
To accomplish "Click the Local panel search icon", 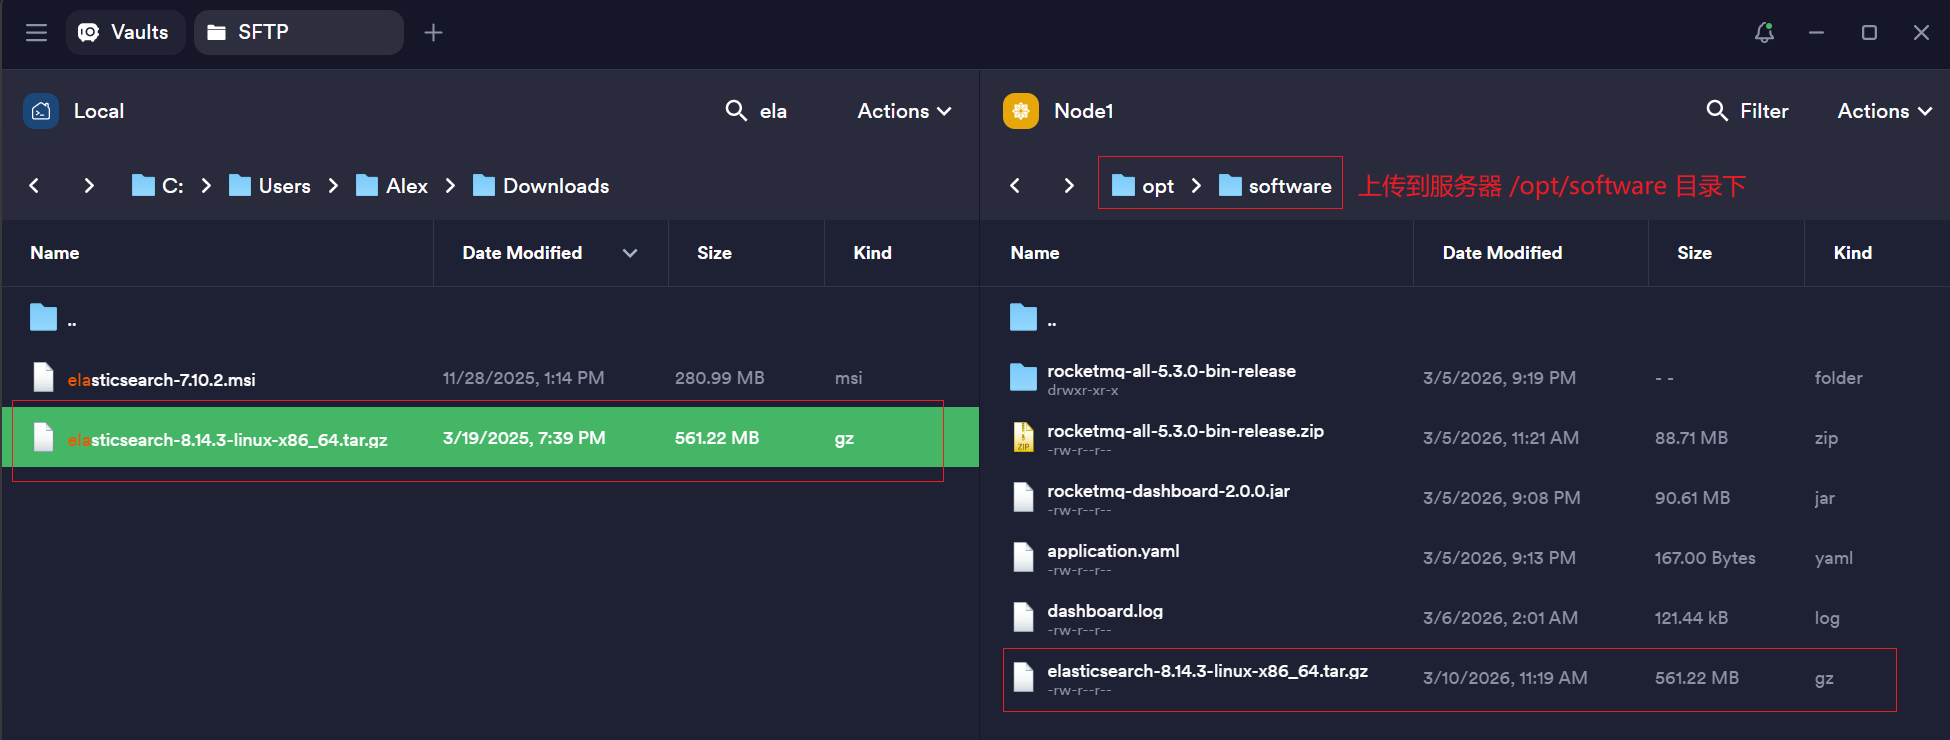I will coord(736,111).
